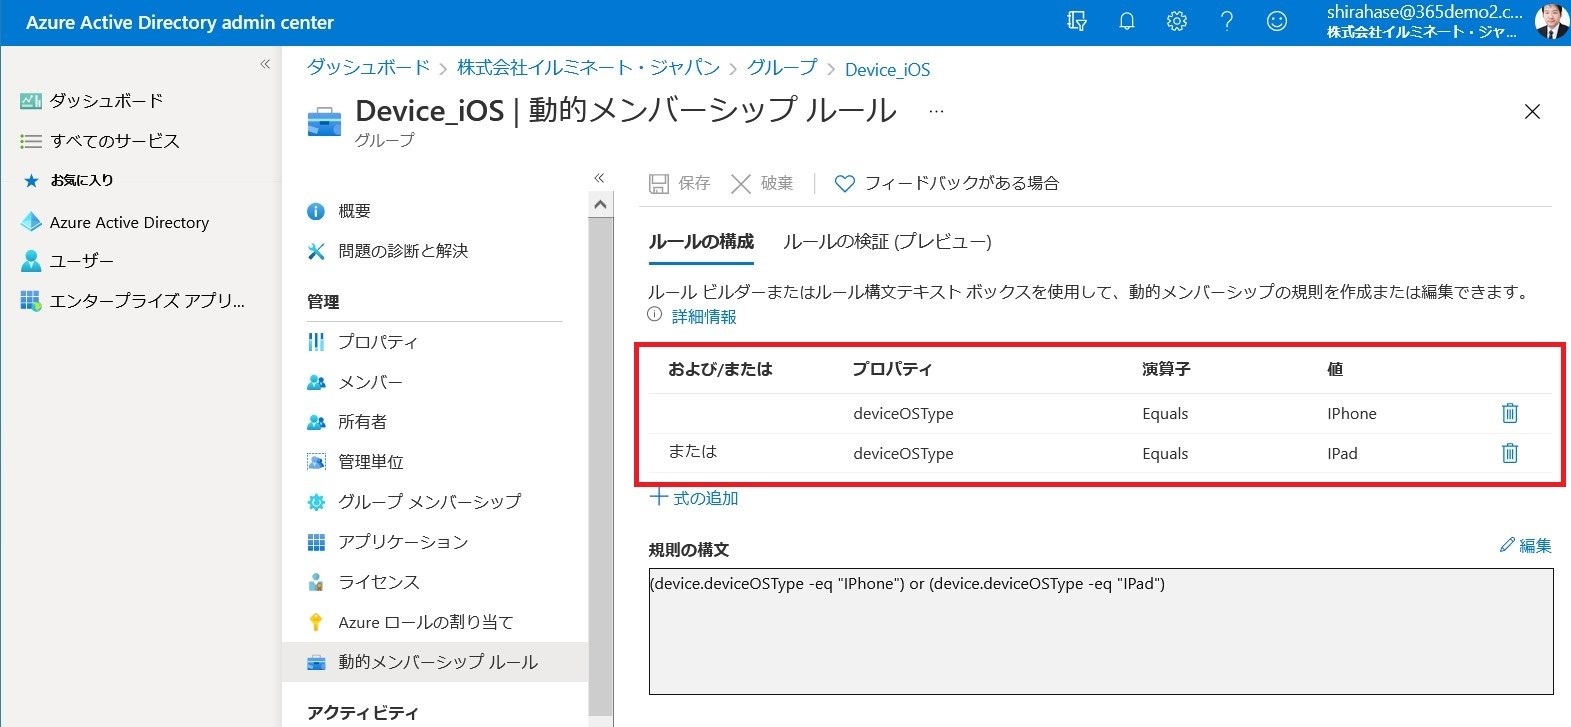Click または in the second rule row

click(692, 452)
